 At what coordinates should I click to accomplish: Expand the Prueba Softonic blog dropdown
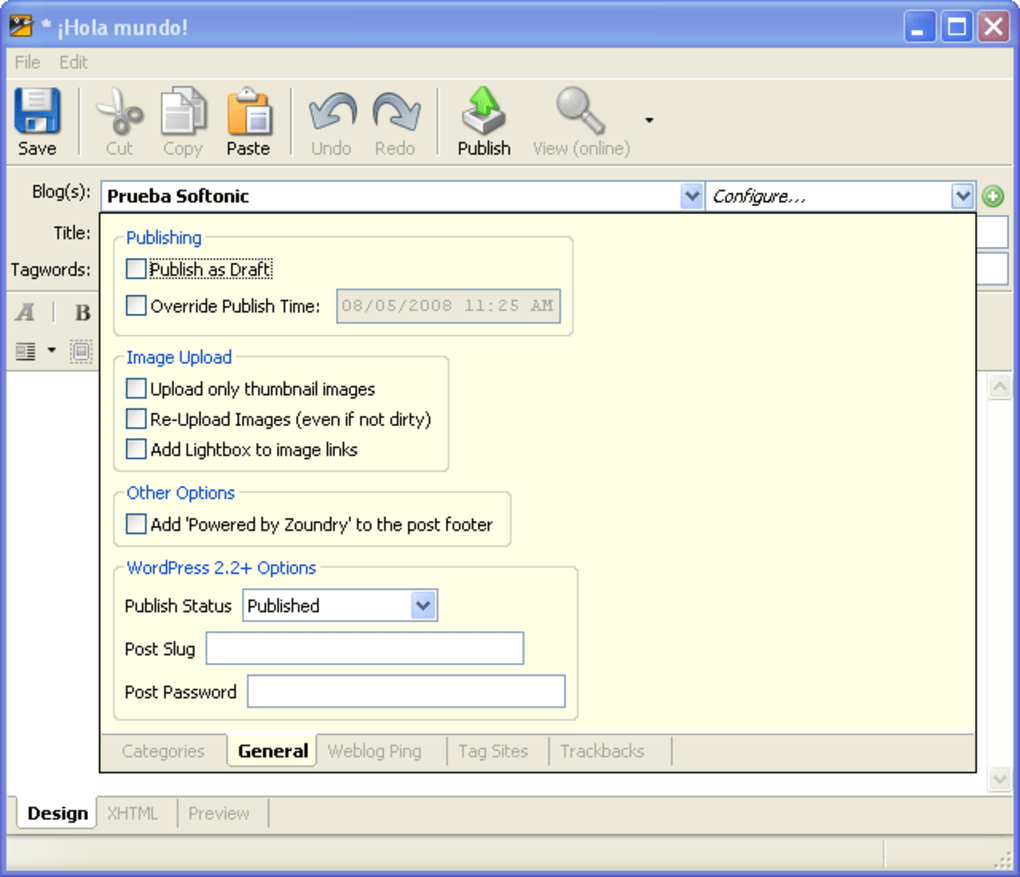point(692,196)
